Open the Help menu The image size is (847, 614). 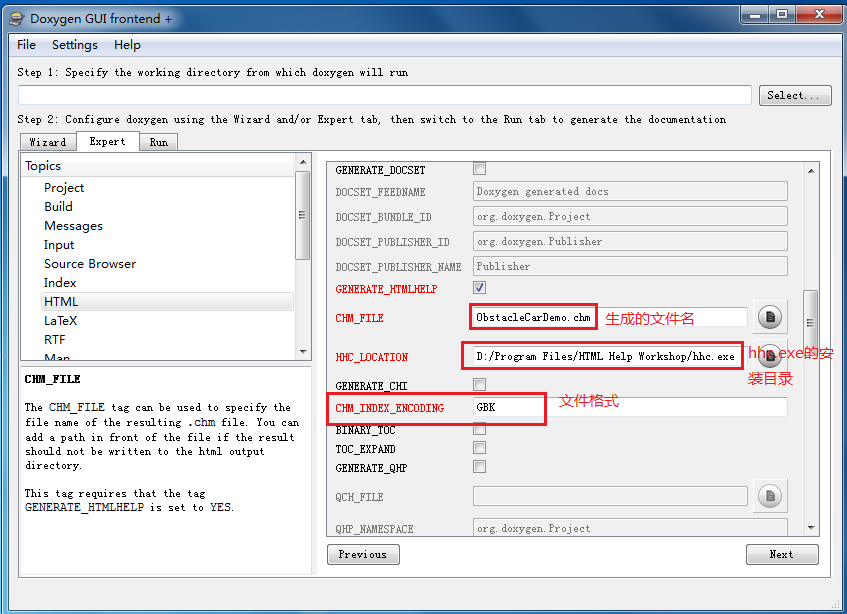point(127,45)
